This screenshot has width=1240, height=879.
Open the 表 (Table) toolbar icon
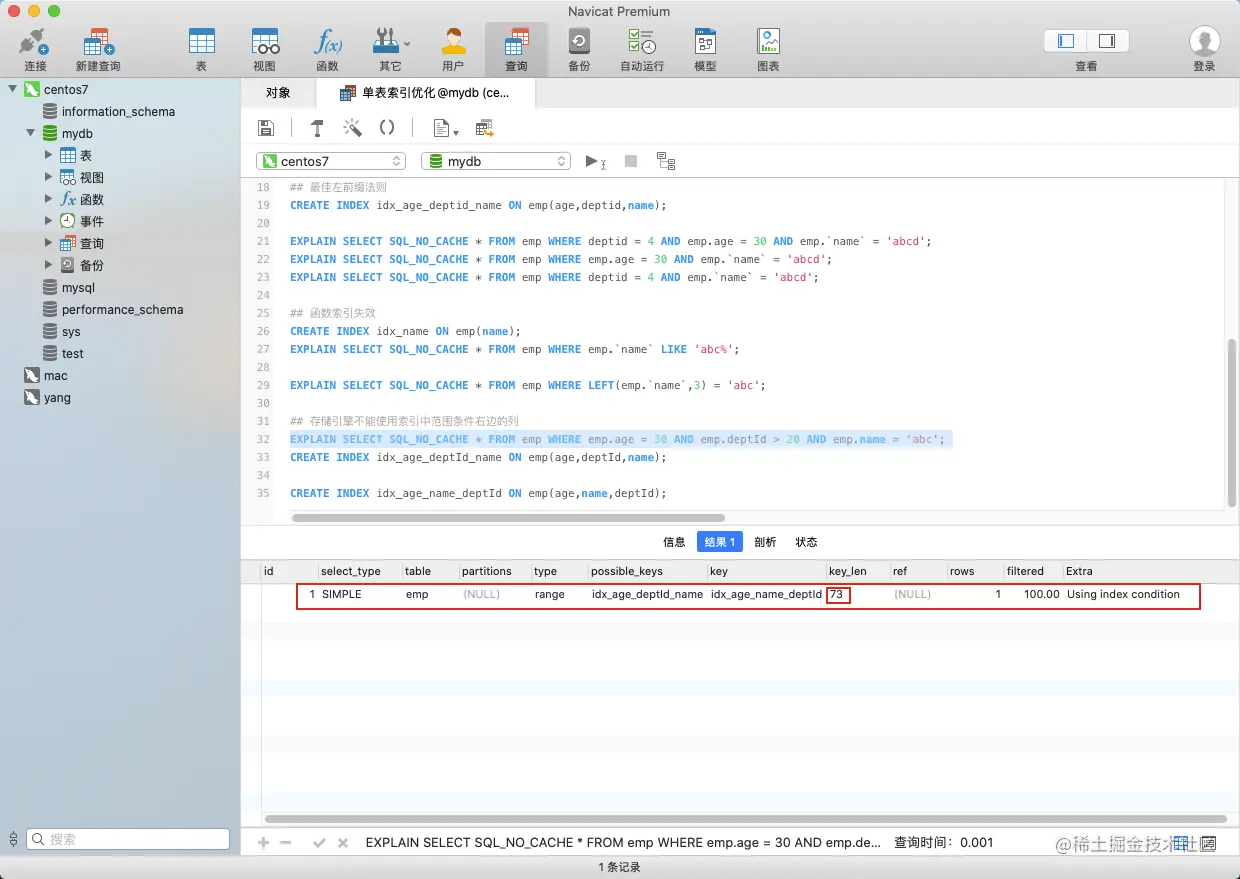click(201, 42)
